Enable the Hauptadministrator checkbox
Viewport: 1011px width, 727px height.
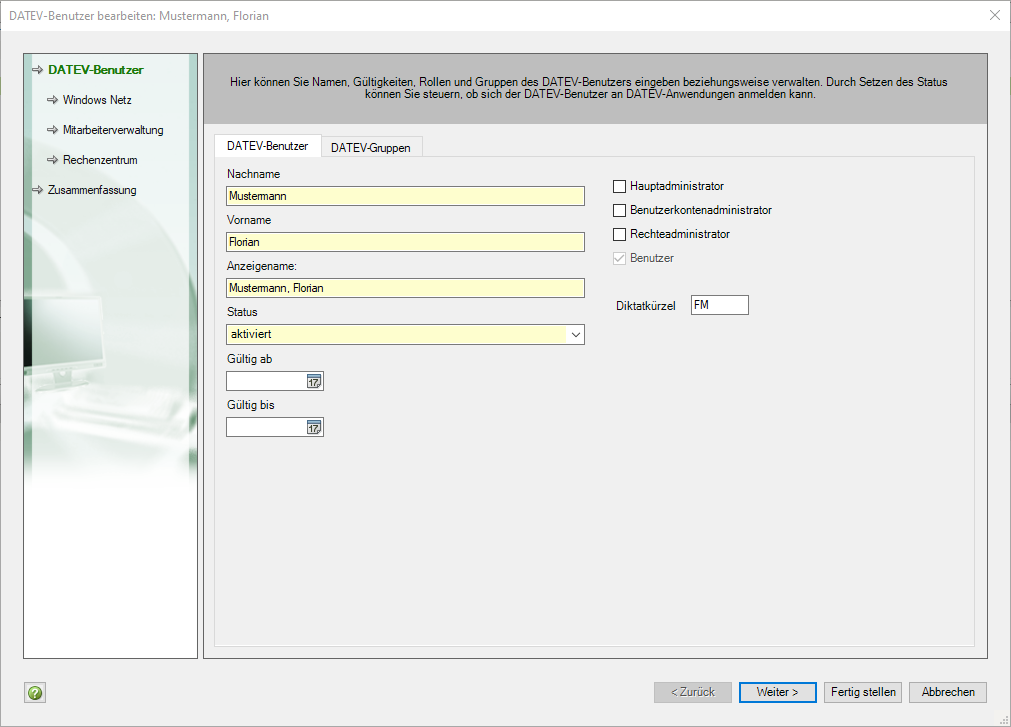[x=619, y=186]
